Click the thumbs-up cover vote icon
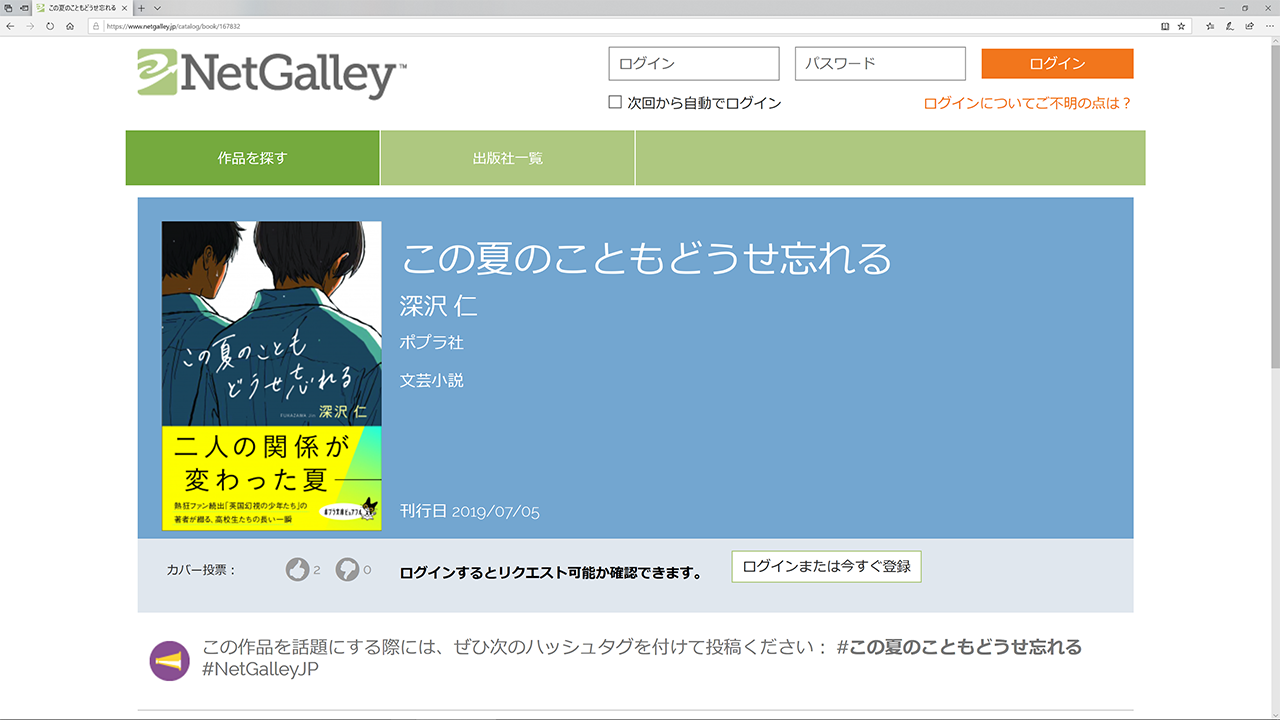This screenshot has width=1280, height=720. pyautogui.click(x=297, y=570)
